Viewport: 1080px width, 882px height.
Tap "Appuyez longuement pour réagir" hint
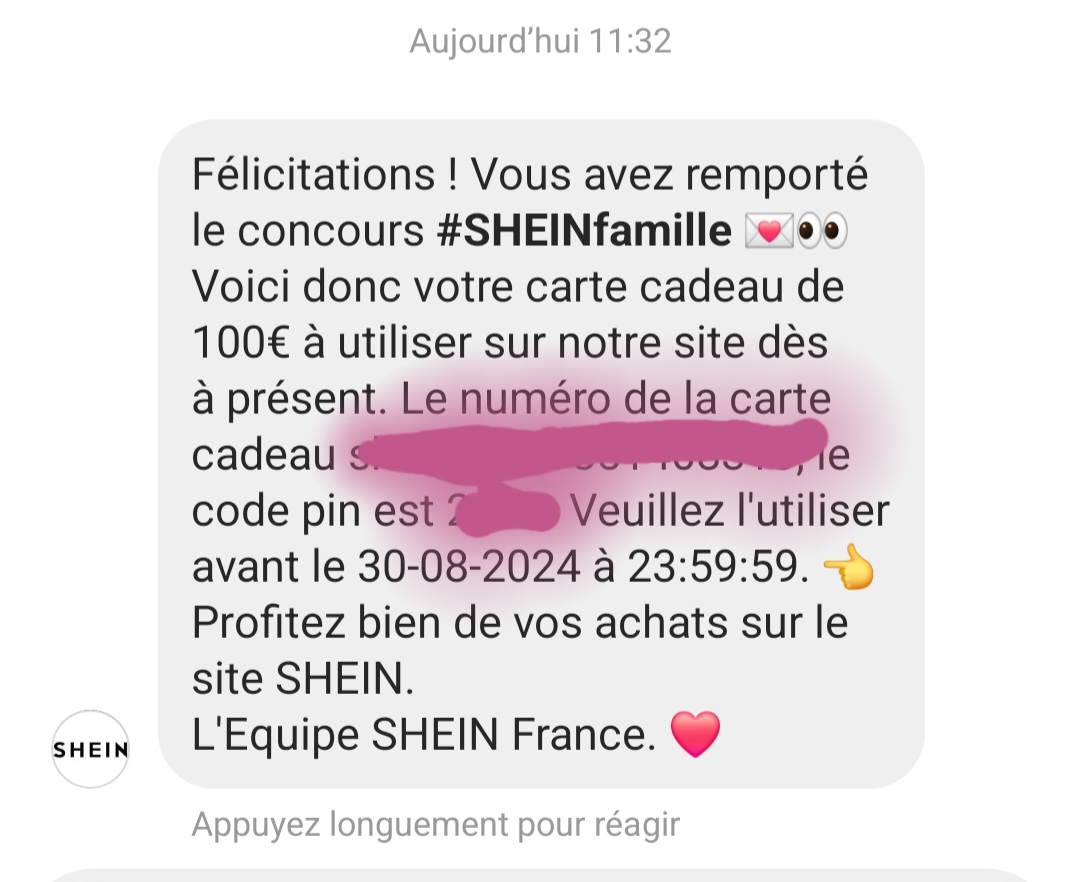435,824
